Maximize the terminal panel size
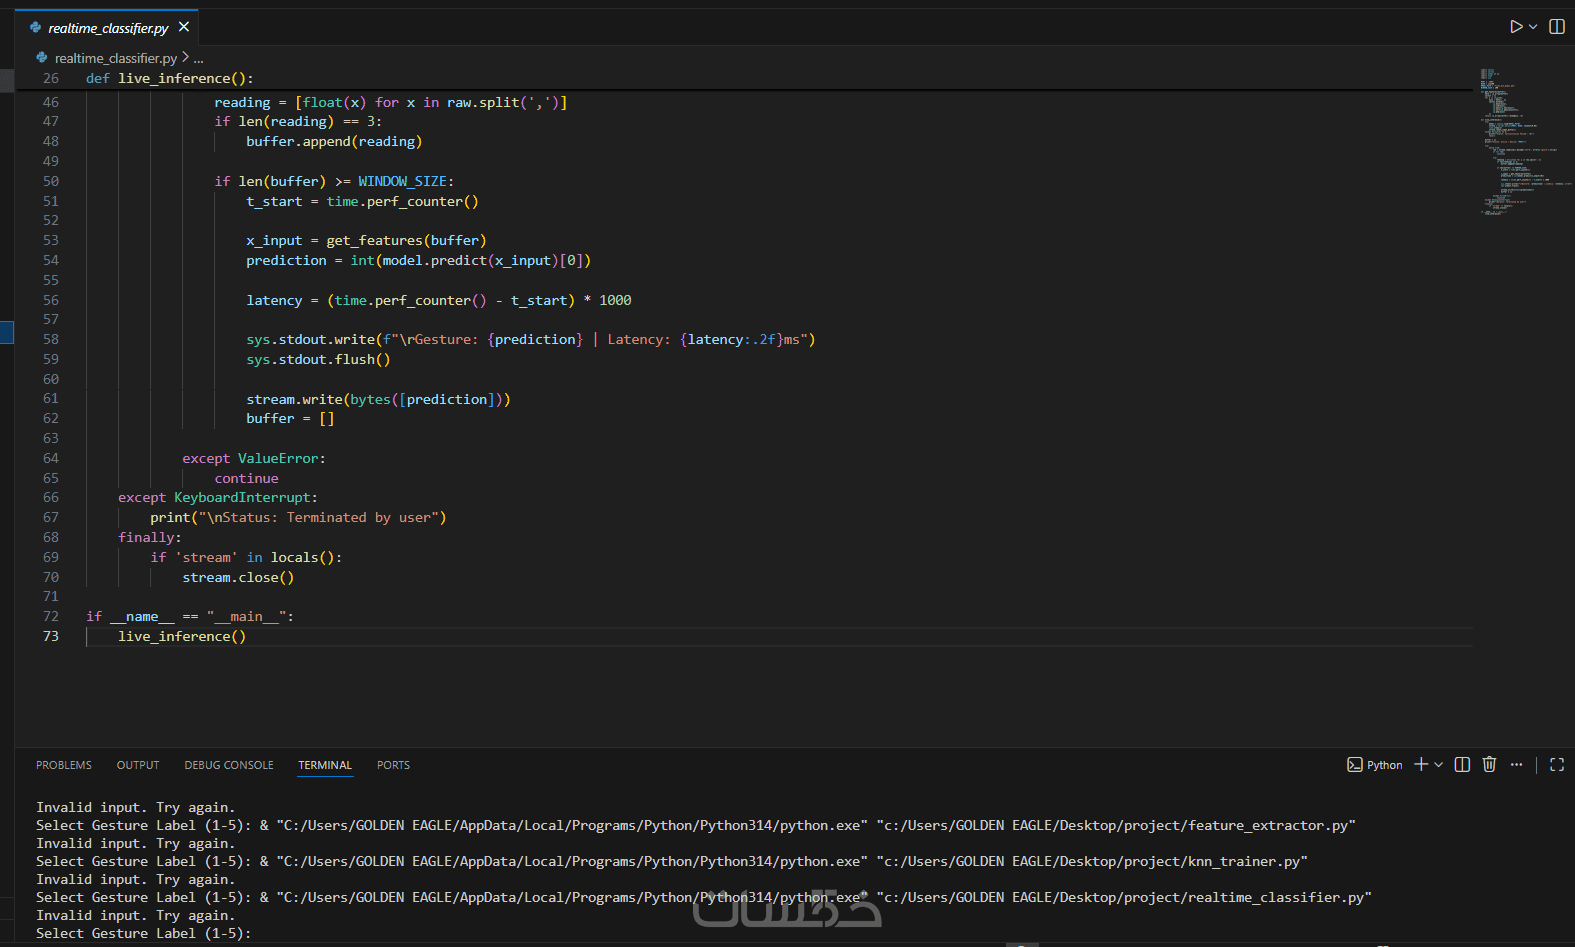 click(1556, 764)
